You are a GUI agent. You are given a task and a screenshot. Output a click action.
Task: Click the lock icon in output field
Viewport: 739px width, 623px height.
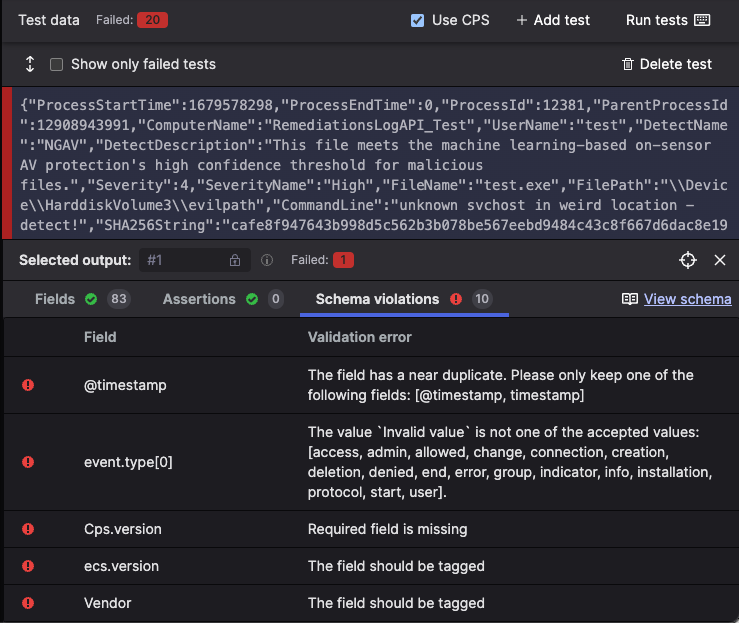235,260
